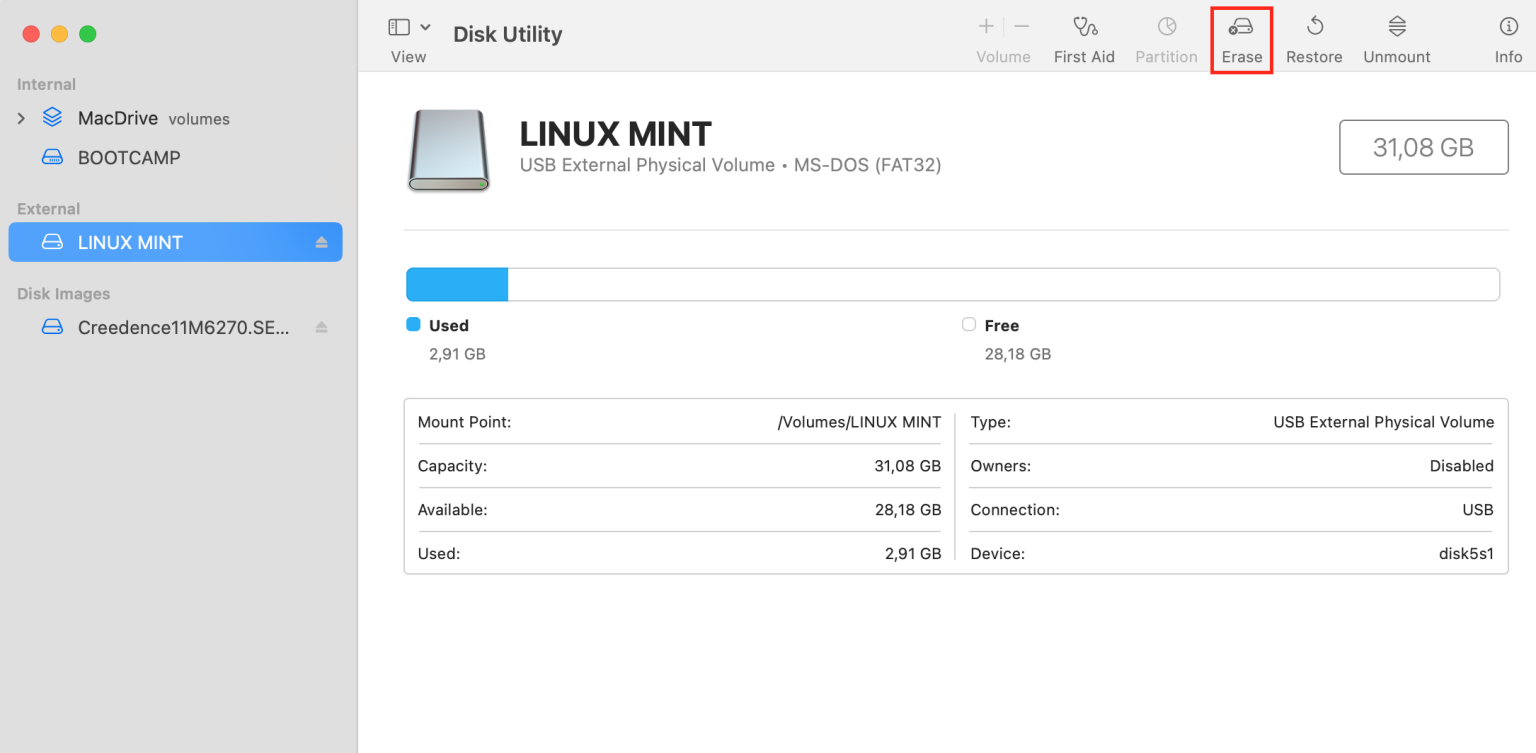The width and height of the screenshot is (1536, 753).
Task: Toggle the Free legend indicator
Action: coord(968,324)
